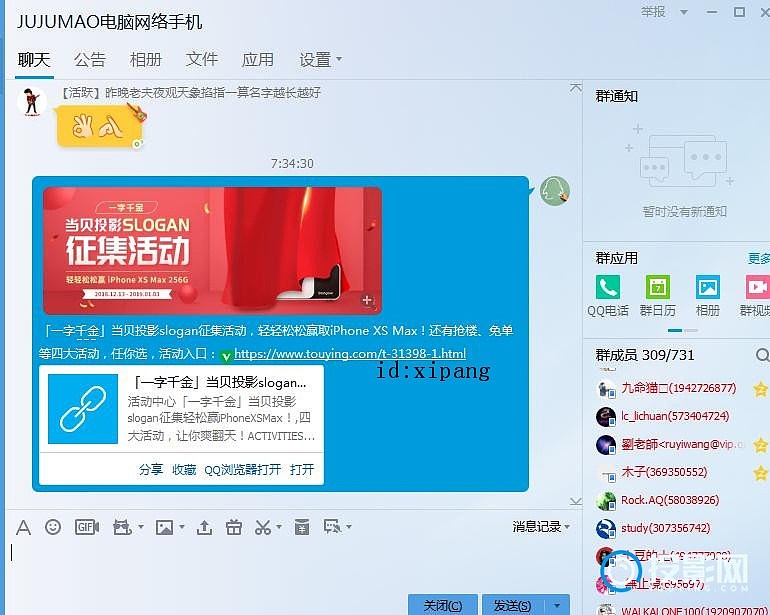Click 分享 on the link card
Image resolution: width=770 pixels, height=615 pixels.
[151, 470]
